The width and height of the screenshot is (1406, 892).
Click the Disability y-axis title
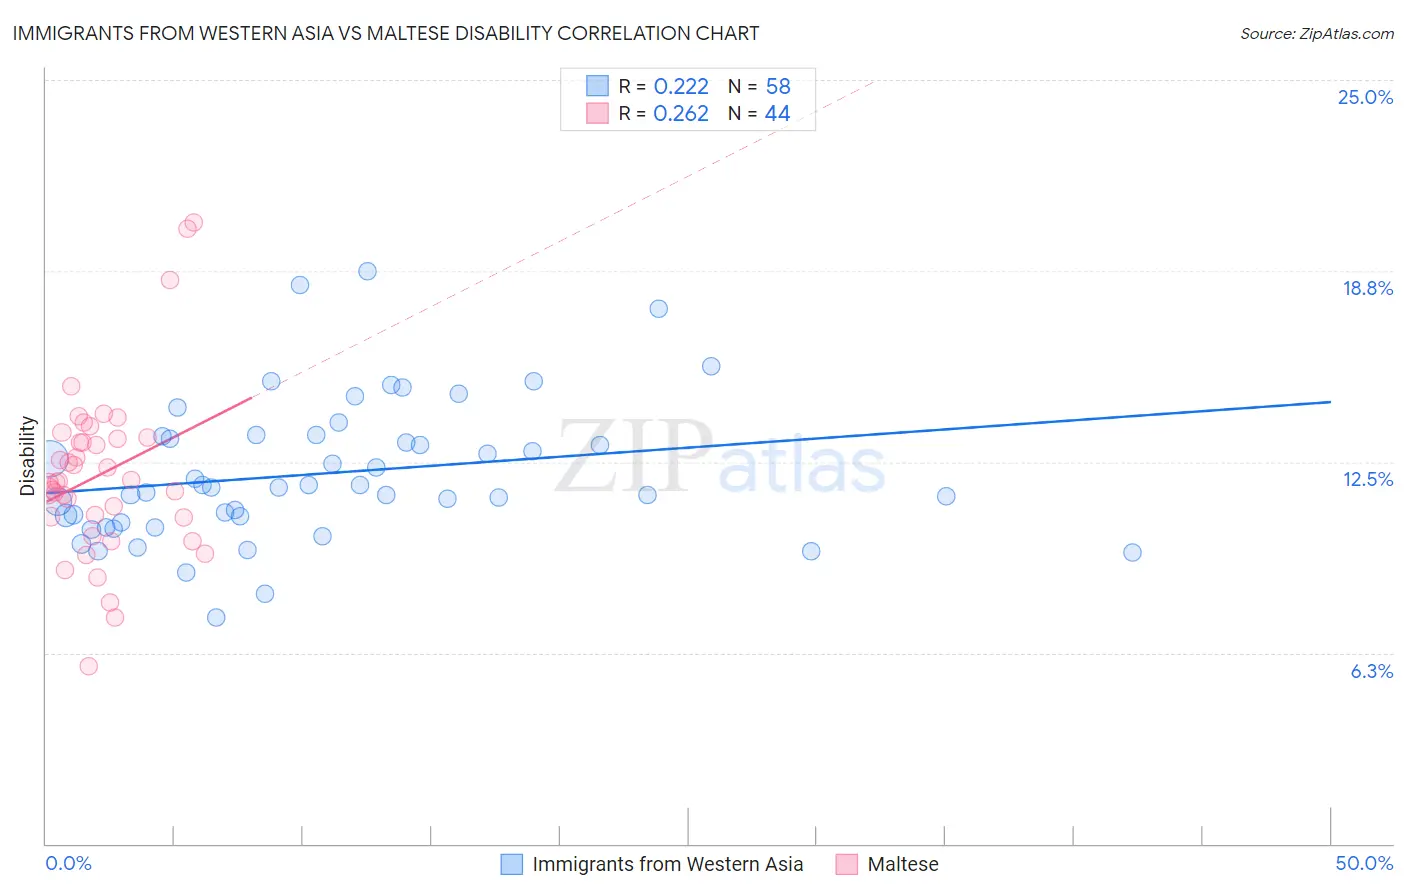(x=27, y=456)
